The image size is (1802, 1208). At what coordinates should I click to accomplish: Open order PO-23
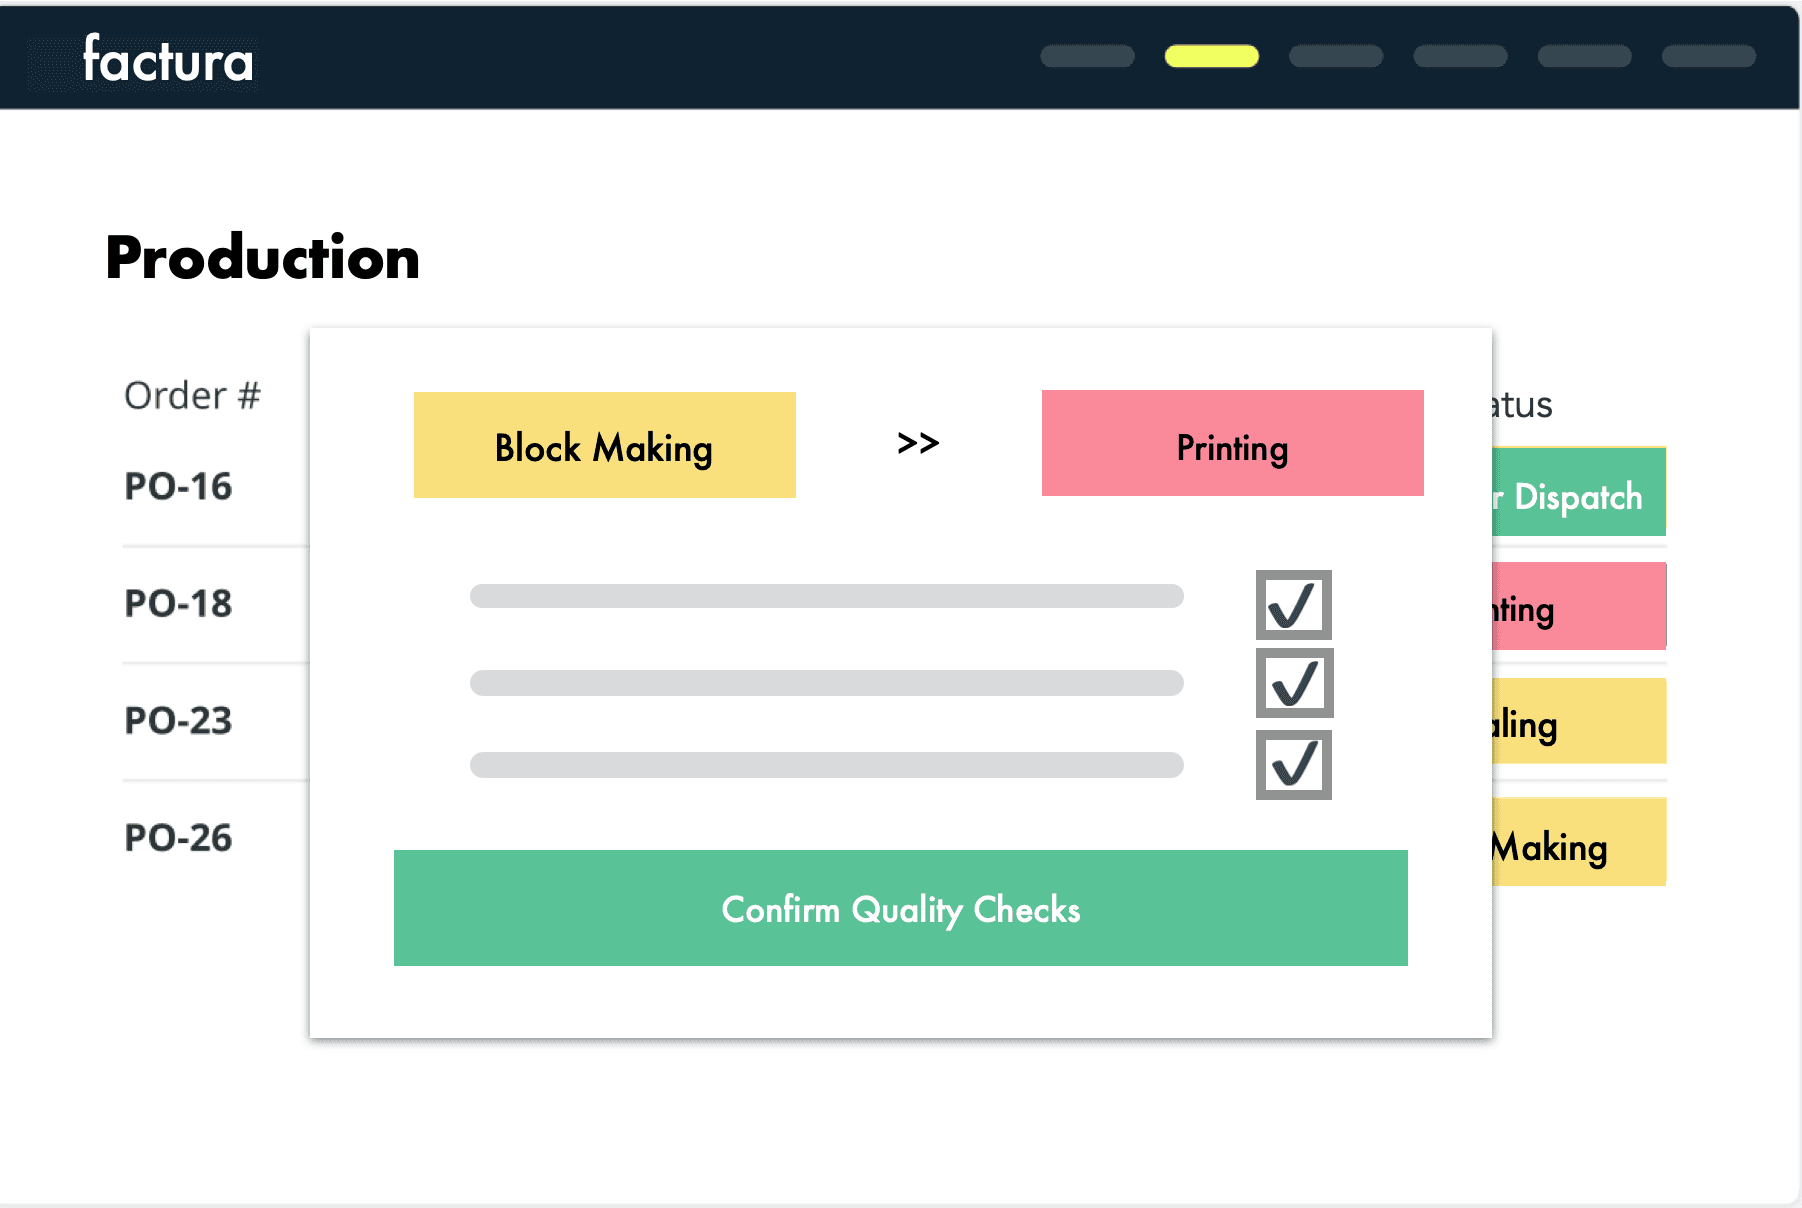pyautogui.click(x=178, y=721)
